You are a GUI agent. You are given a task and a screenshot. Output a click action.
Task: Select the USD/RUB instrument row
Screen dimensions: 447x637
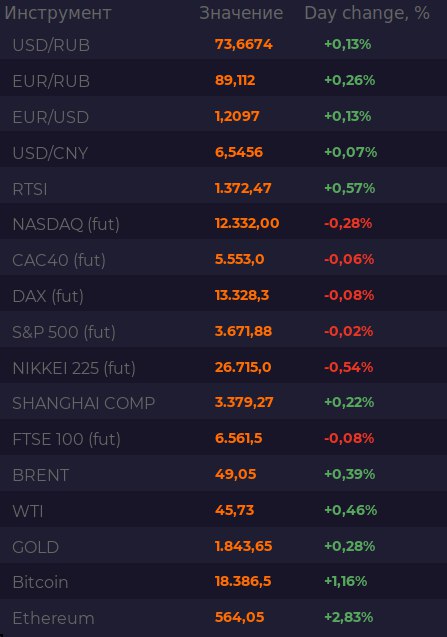[x=224, y=45]
